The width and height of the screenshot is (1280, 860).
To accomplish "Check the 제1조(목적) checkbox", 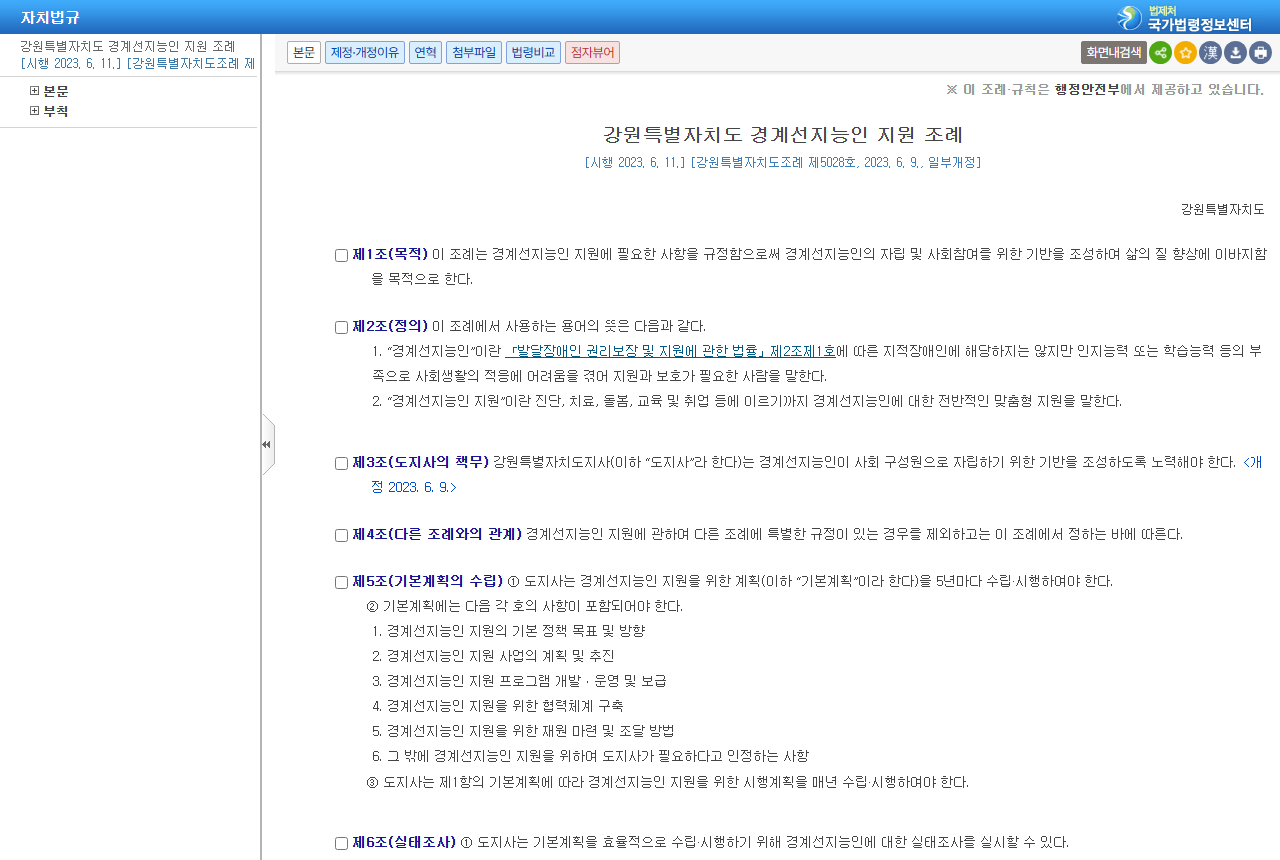I will 341,255.
